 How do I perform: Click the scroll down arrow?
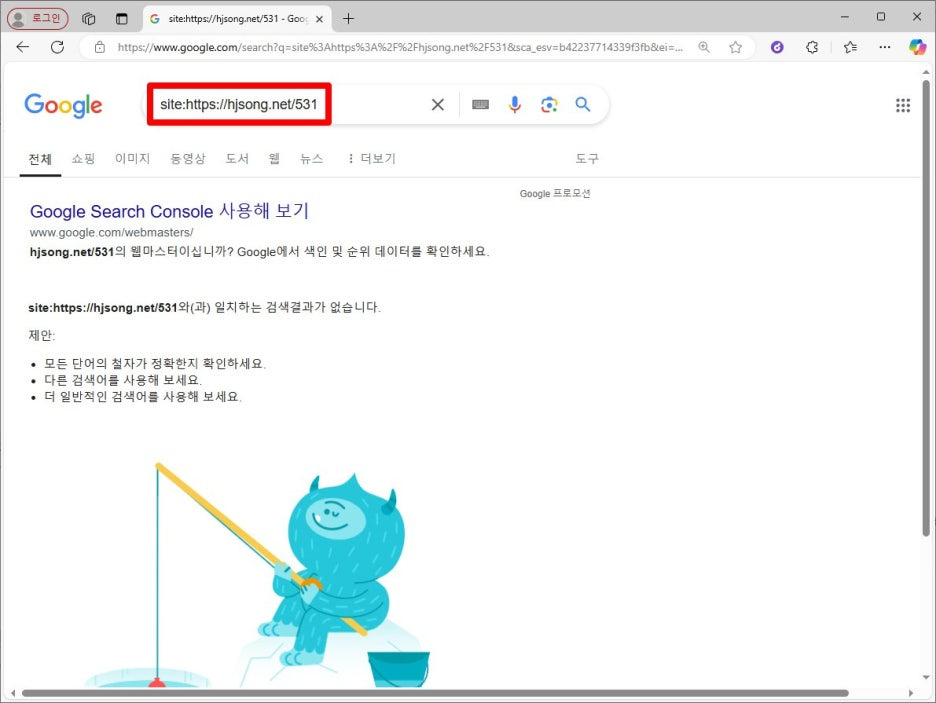click(x=925, y=677)
